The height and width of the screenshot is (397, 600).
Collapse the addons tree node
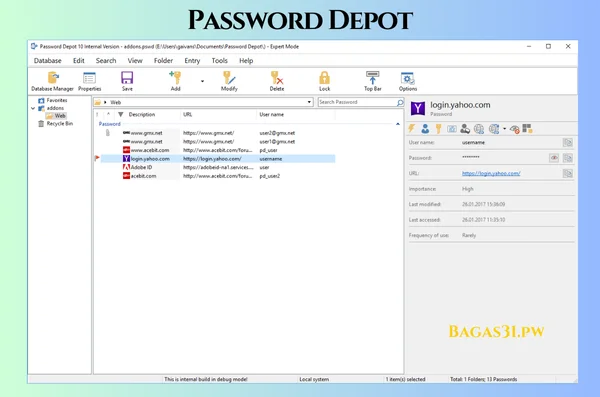(x=33, y=108)
